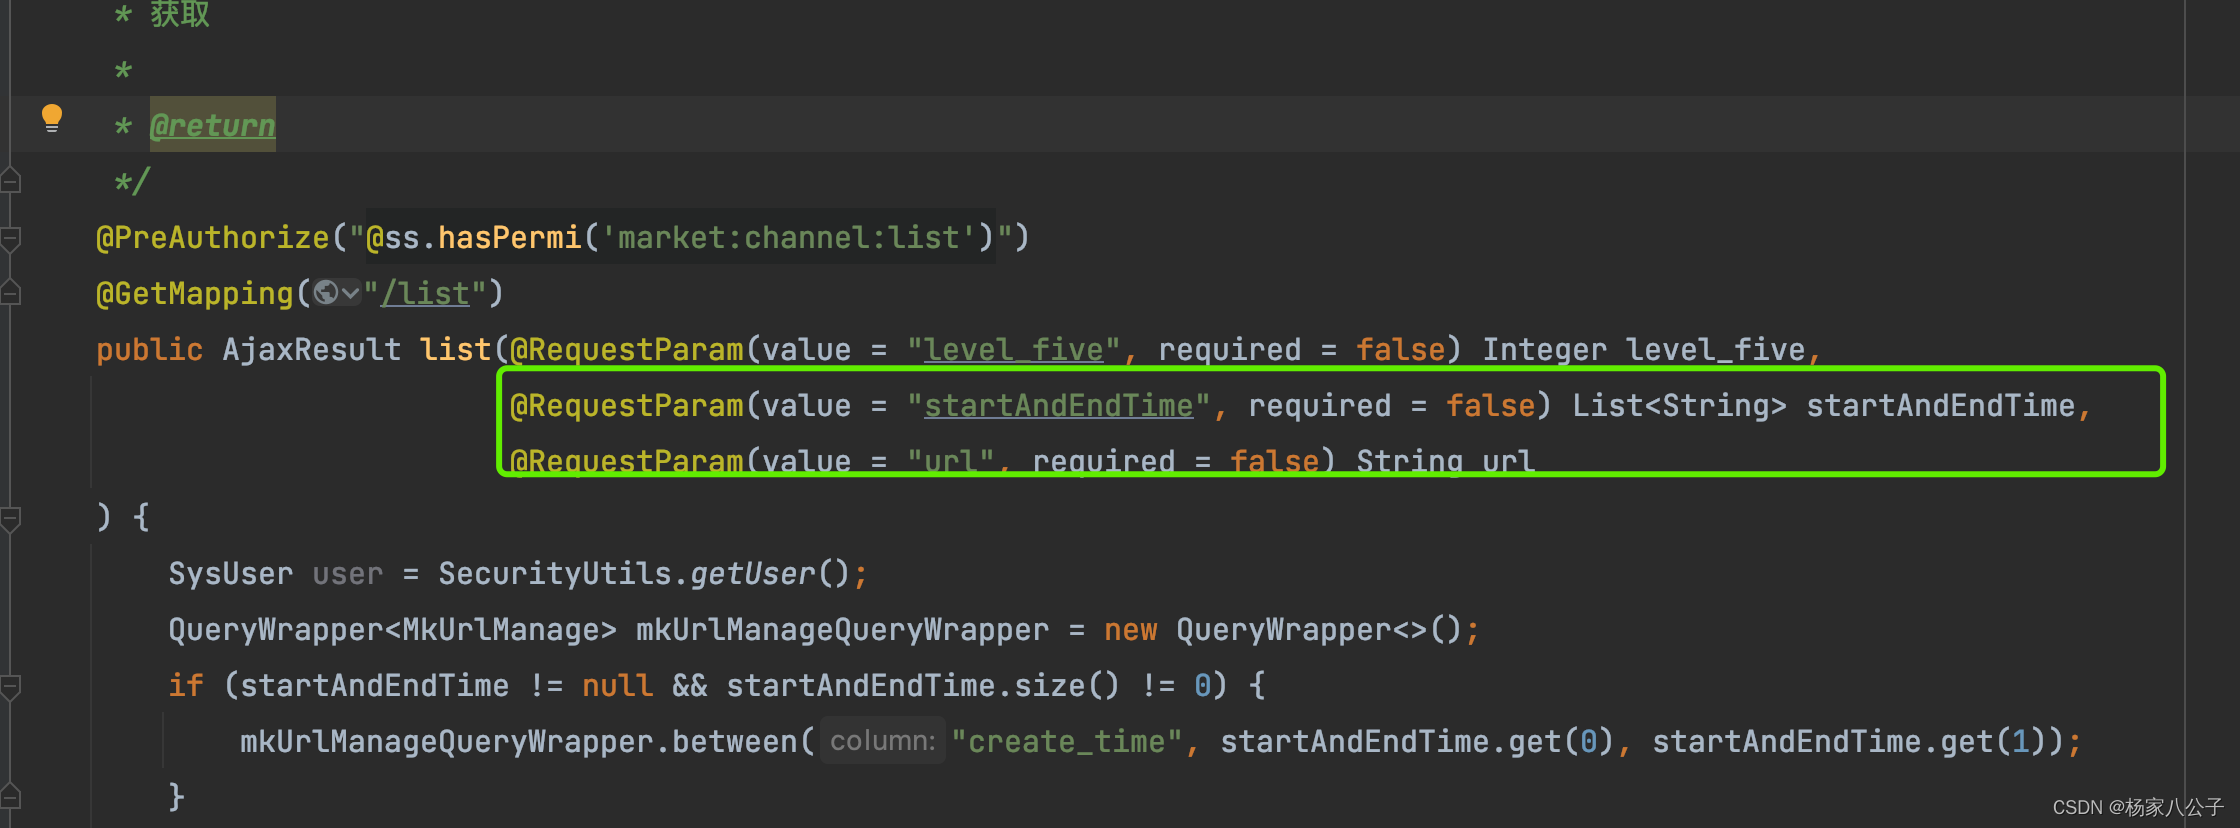Click the String url parameter declaration

click(x=1445, y=460)
